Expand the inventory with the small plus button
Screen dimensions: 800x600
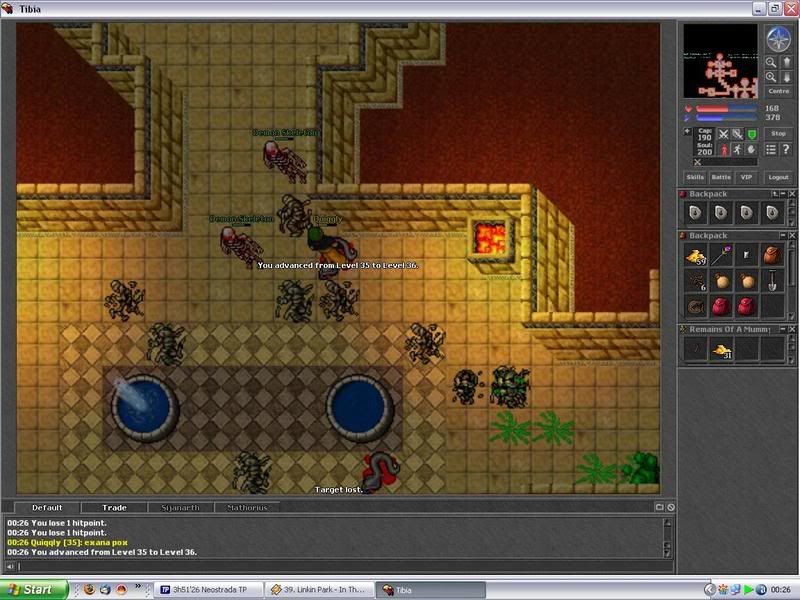pyautogui.click(x=688, y=132)
